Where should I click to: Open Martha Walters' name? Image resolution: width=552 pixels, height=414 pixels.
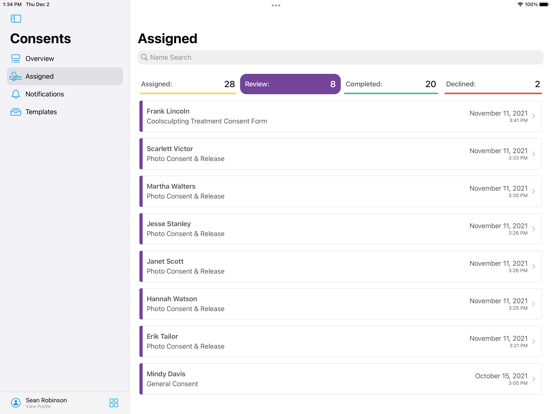[x=171, y=186]
